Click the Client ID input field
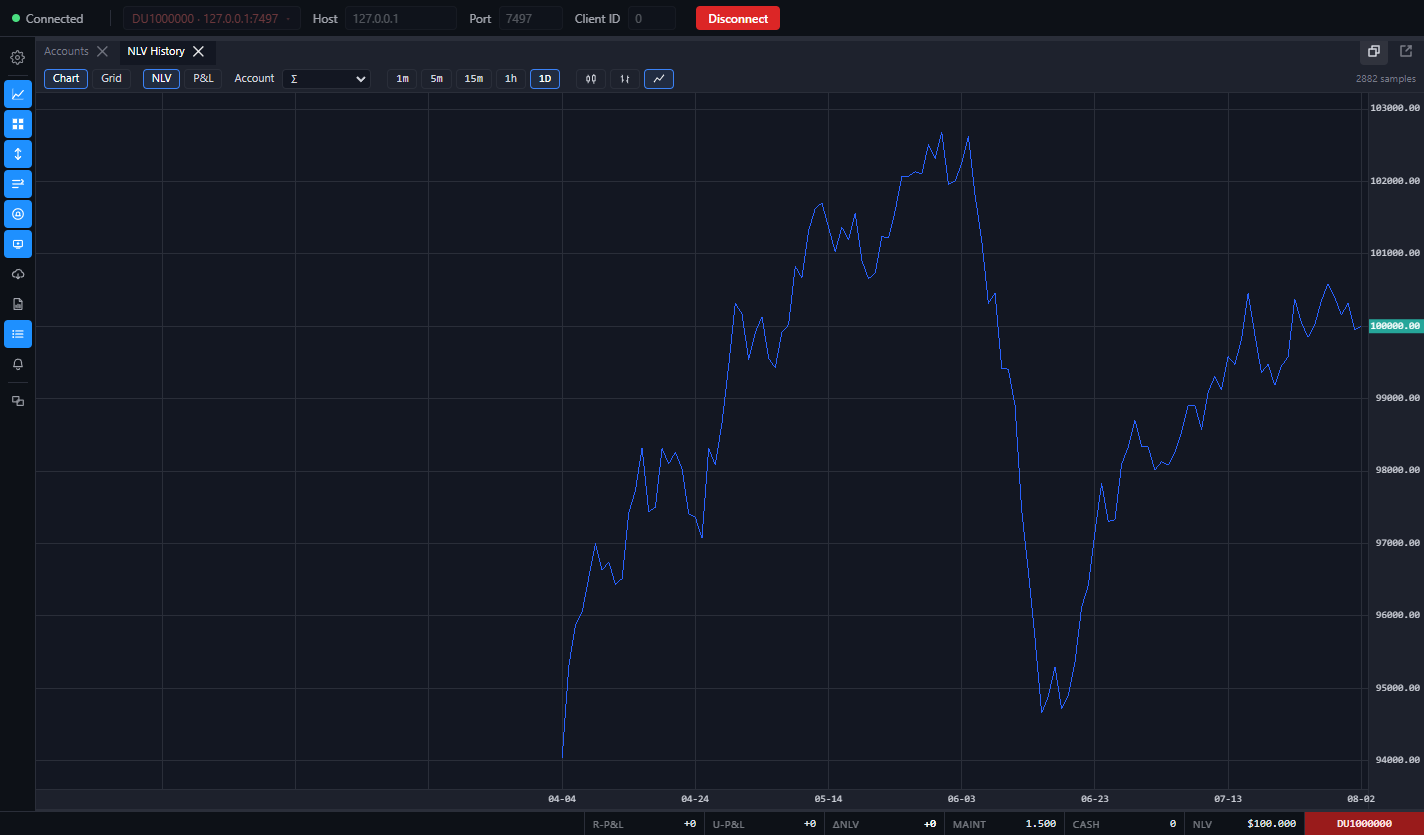 click(652, 19)
